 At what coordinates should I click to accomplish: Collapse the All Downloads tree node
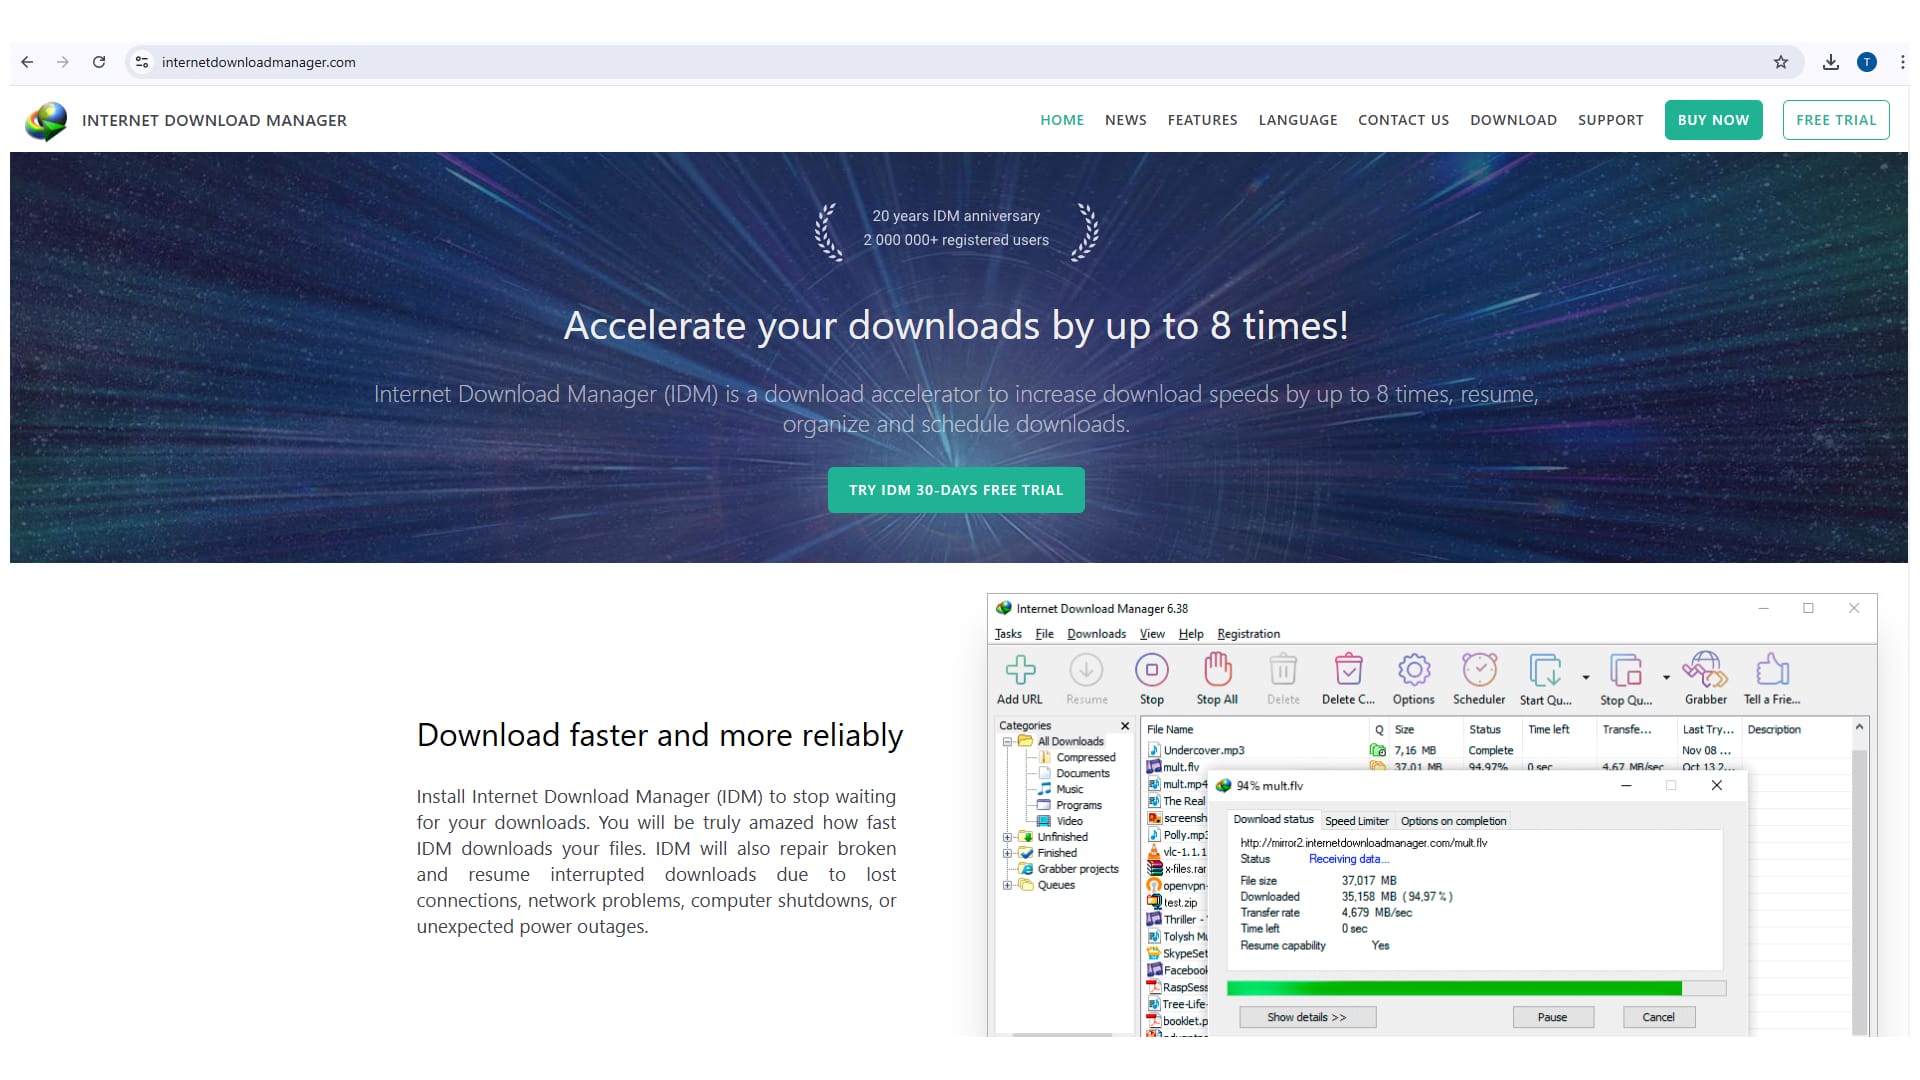click(1008, 742)
